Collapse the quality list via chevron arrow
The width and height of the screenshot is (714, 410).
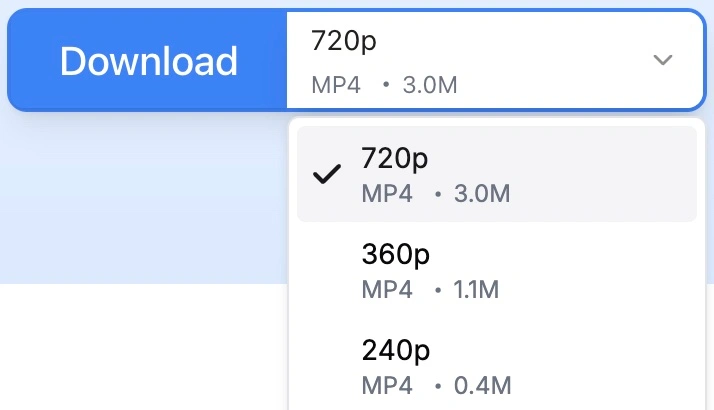pos(663,60)
